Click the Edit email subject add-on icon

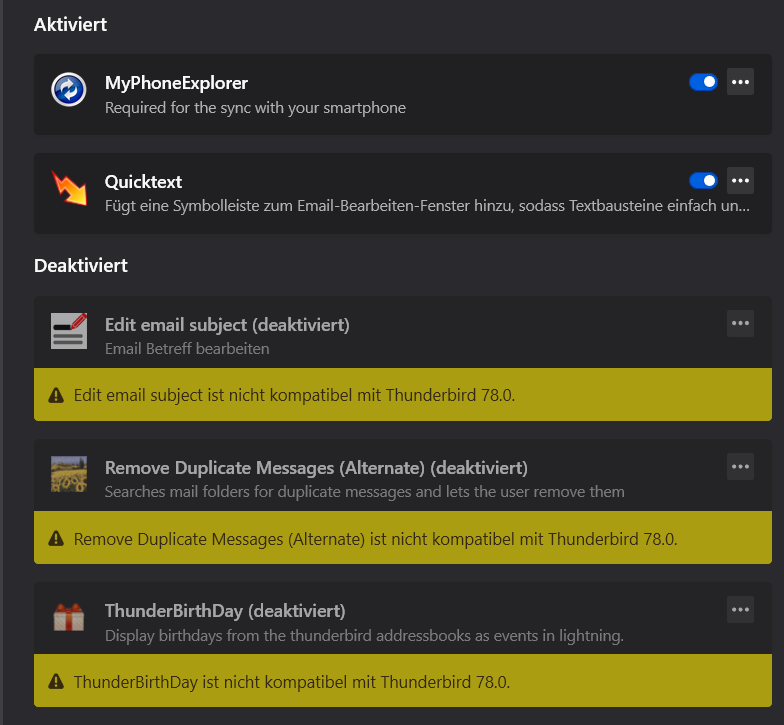[x=69, y=330]
